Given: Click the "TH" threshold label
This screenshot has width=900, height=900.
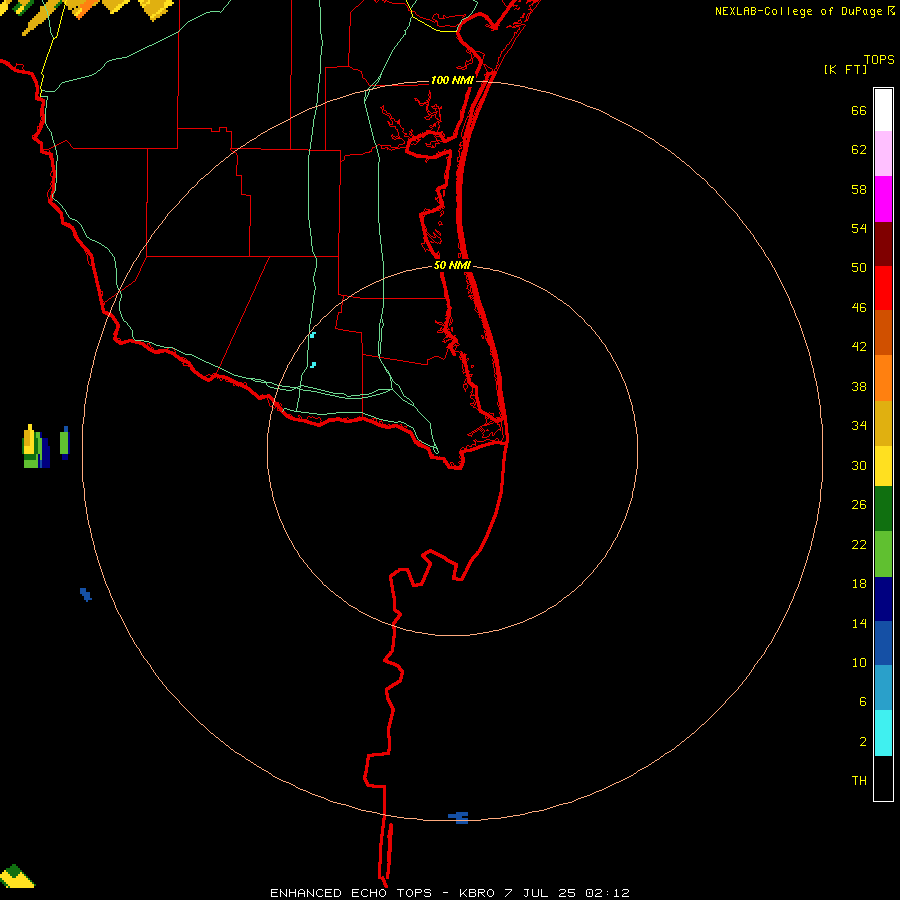Looking at the screenshot, I should pos(859,781).
